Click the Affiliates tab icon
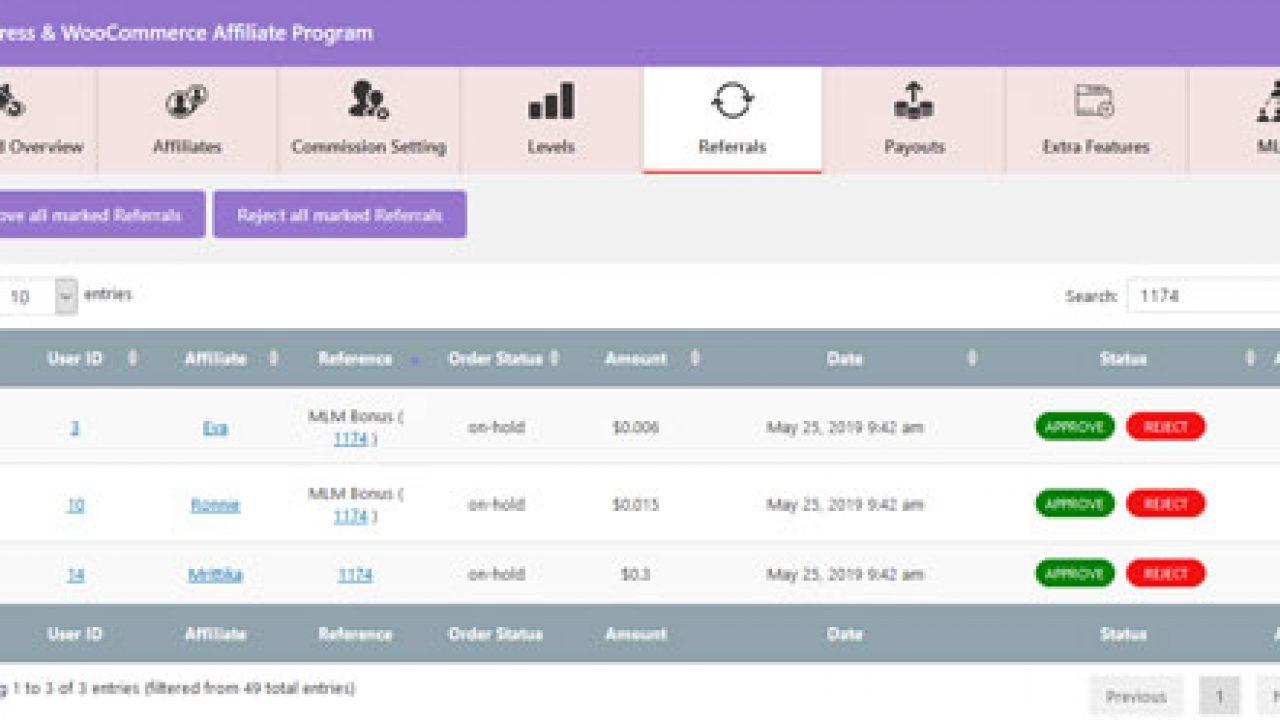Viewport: 1280px width, 720px height. click(x=186, y=102)
